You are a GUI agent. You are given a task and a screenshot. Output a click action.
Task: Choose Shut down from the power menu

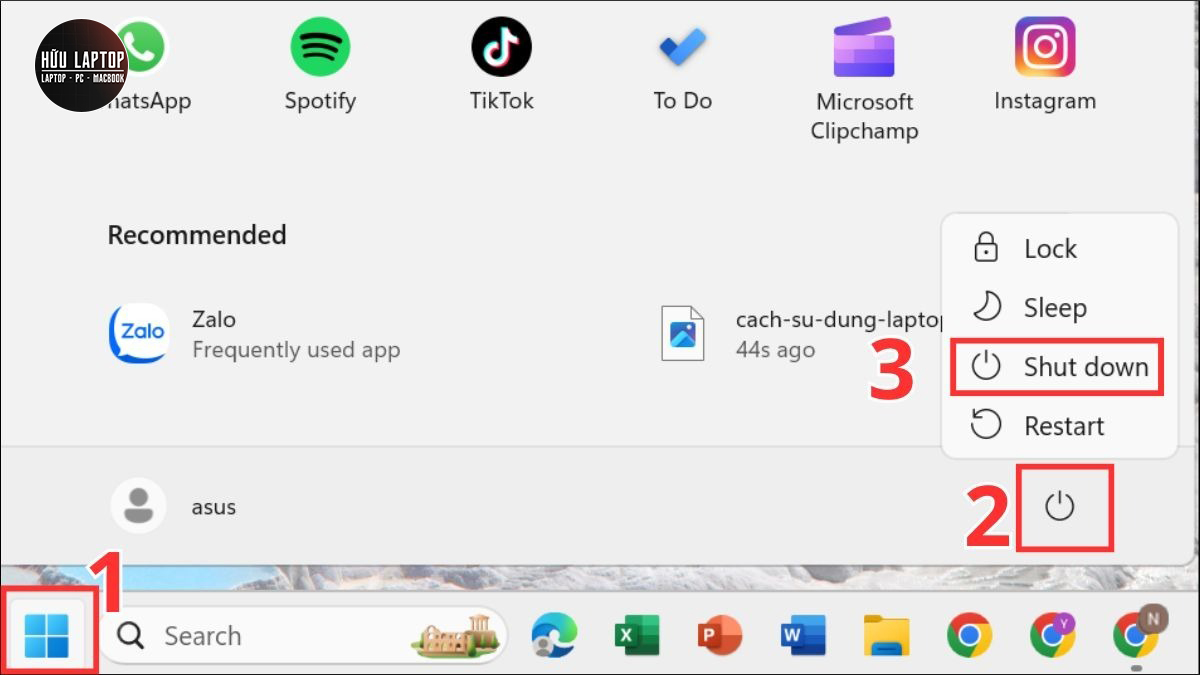point(1058,367)
